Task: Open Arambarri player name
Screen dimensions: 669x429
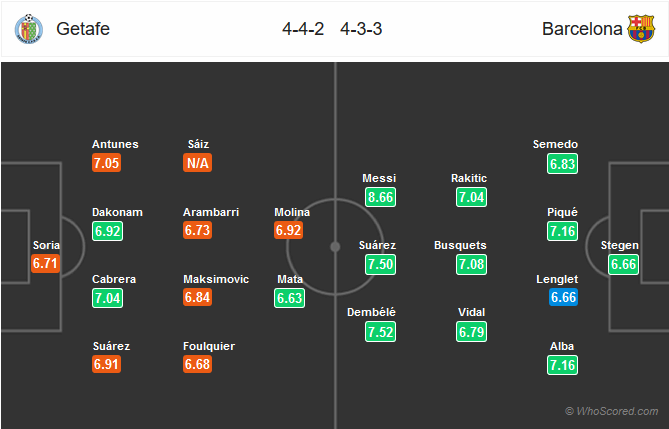Action: pyautogui.click(x=211, y=212)
